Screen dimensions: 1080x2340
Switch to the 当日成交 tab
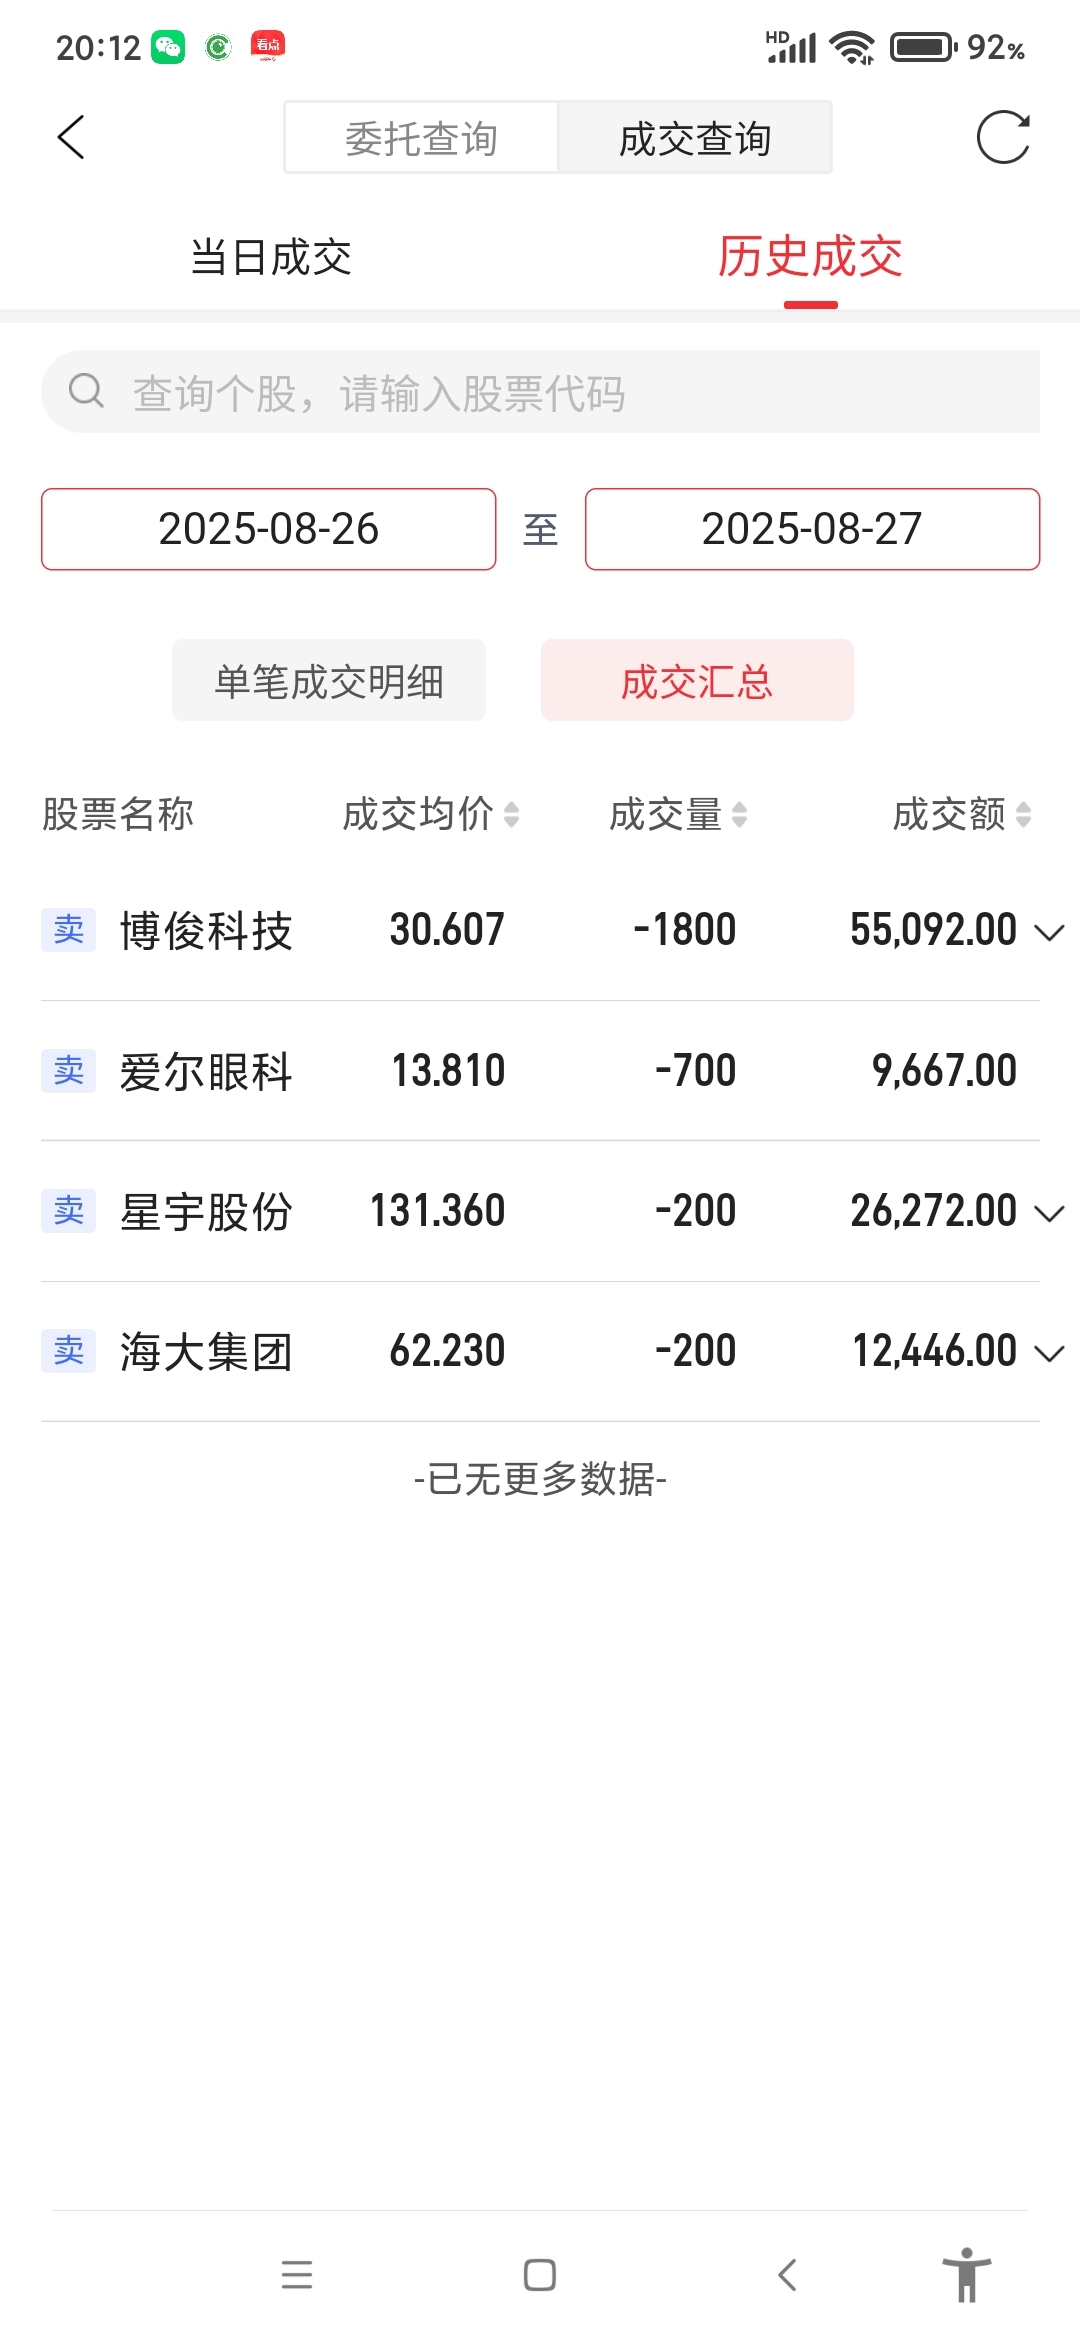(271, 257)
